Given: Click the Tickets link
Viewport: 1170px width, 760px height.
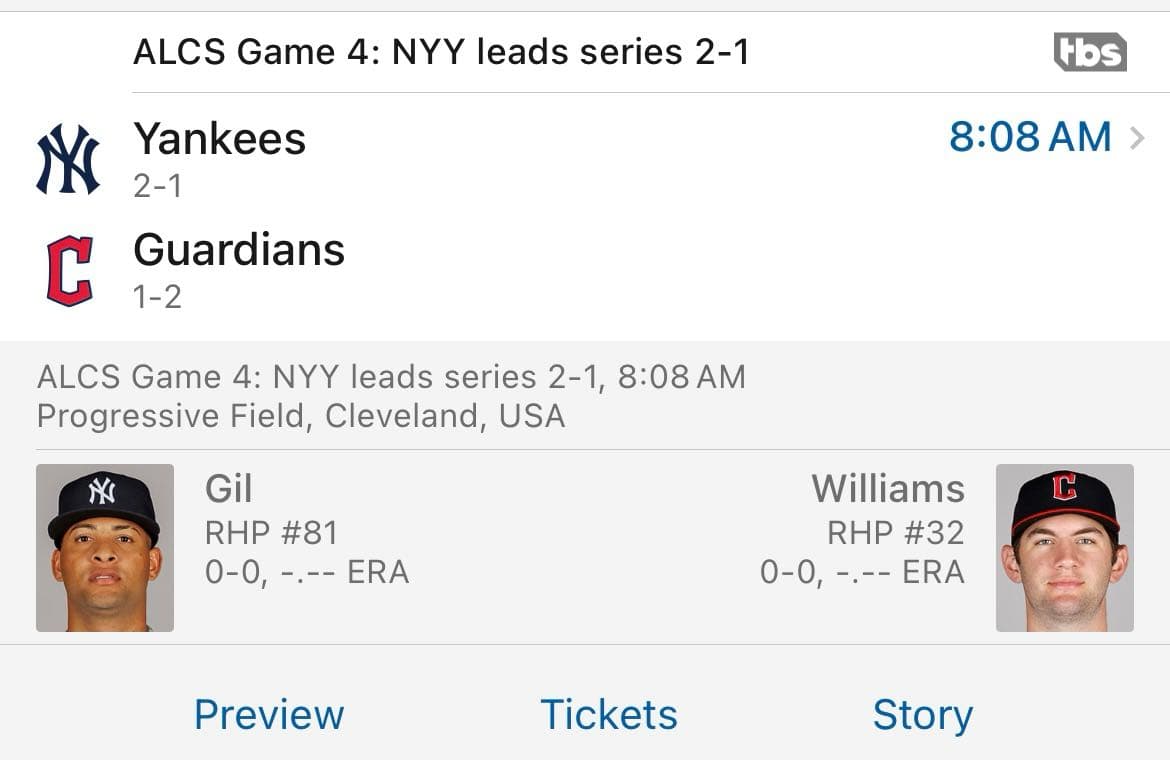Looking at the screenshot, I should [608, 714].
